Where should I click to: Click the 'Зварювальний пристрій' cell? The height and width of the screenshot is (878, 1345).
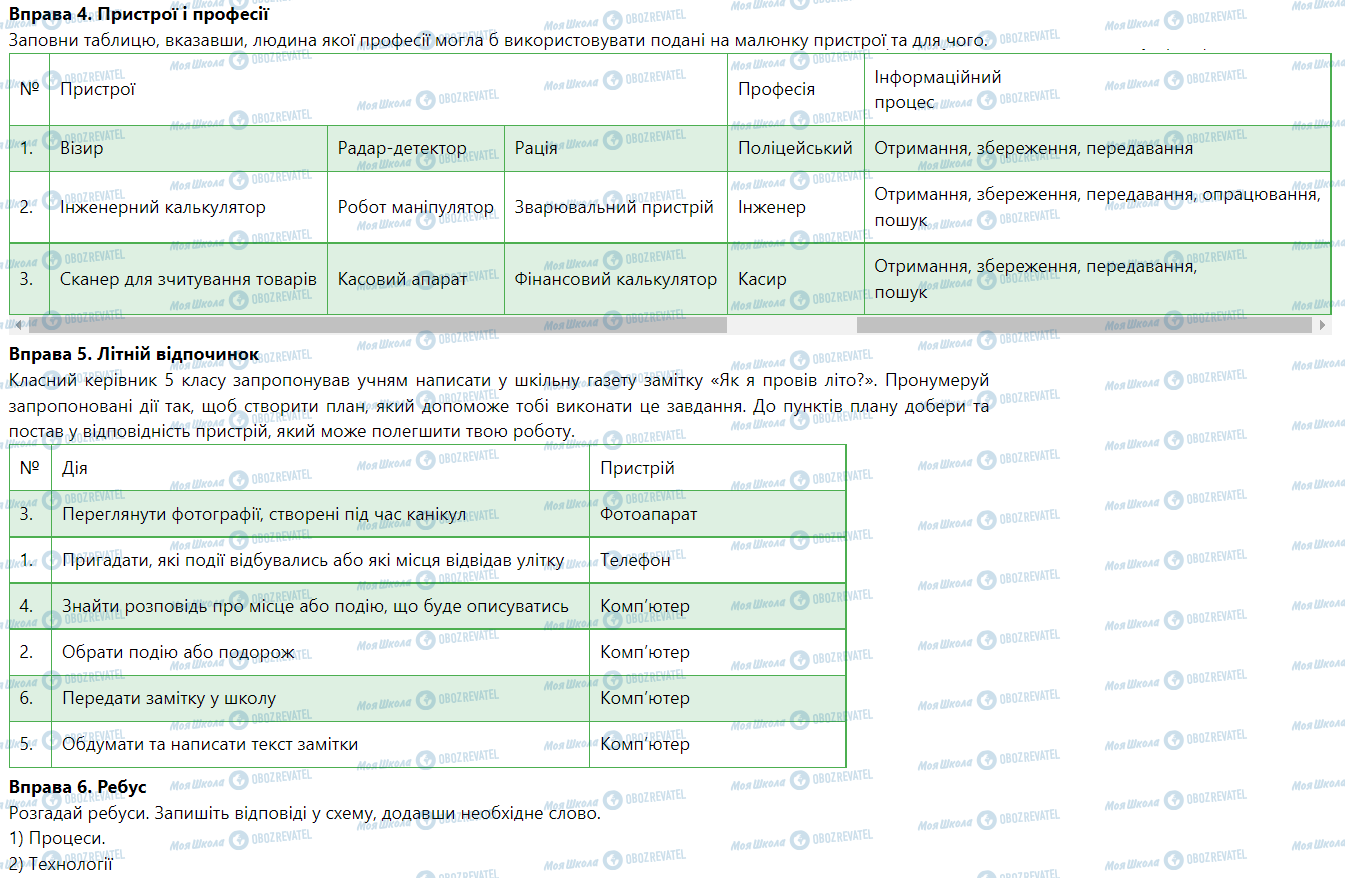pyautogui.click(x=616, y=207)
